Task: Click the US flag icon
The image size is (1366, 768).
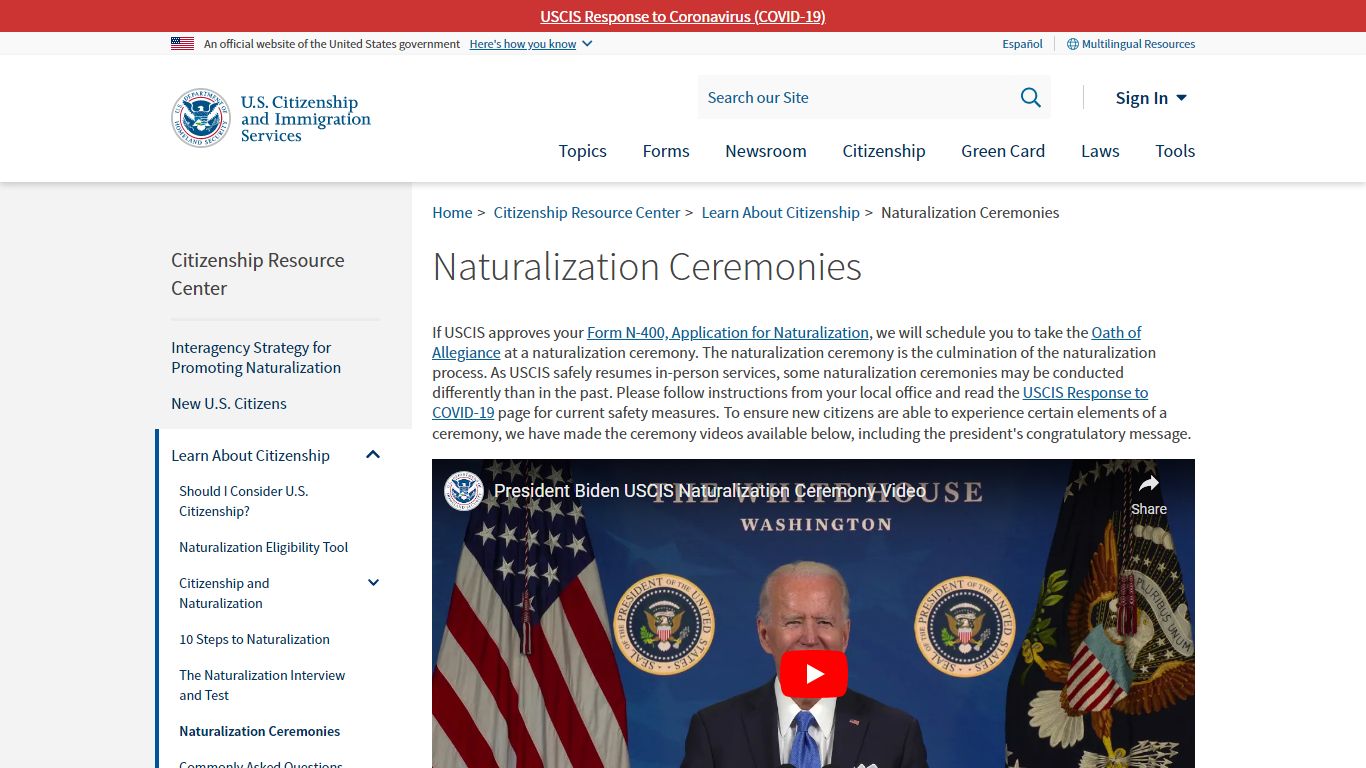Action: pyautogui.click(x=182, y=44)
